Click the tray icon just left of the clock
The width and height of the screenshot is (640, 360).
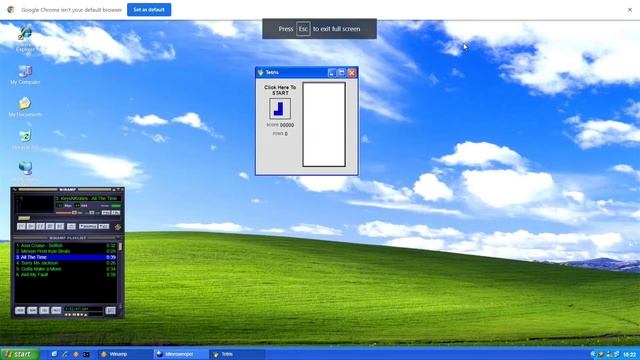(617, 354)
